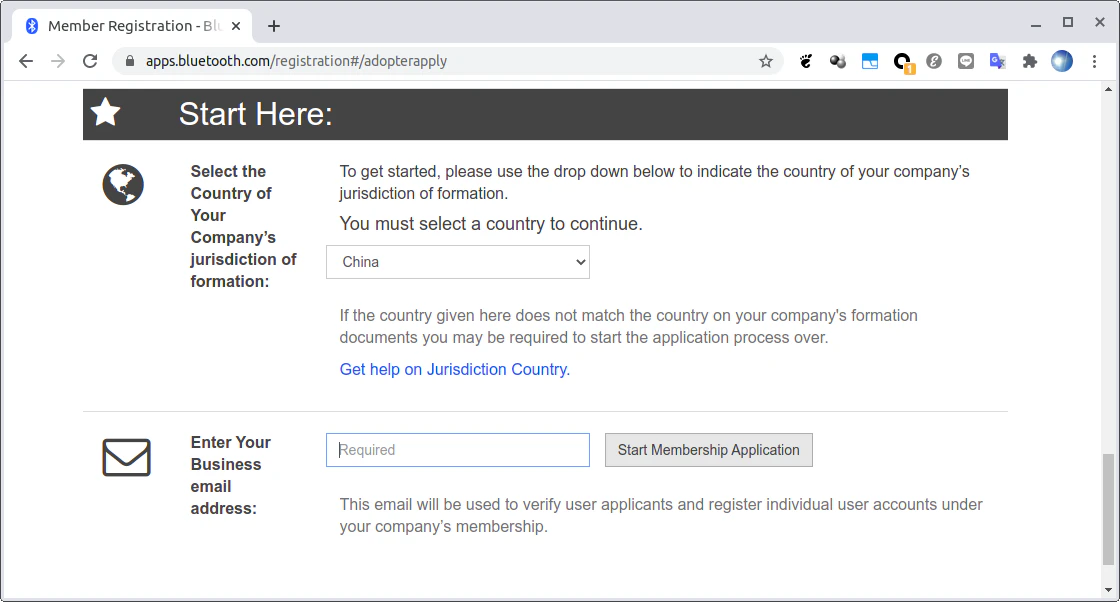Viewport: 1120px width, 602px height.
Task: Click the padlock site info icon
Action: tap(130, 61)
